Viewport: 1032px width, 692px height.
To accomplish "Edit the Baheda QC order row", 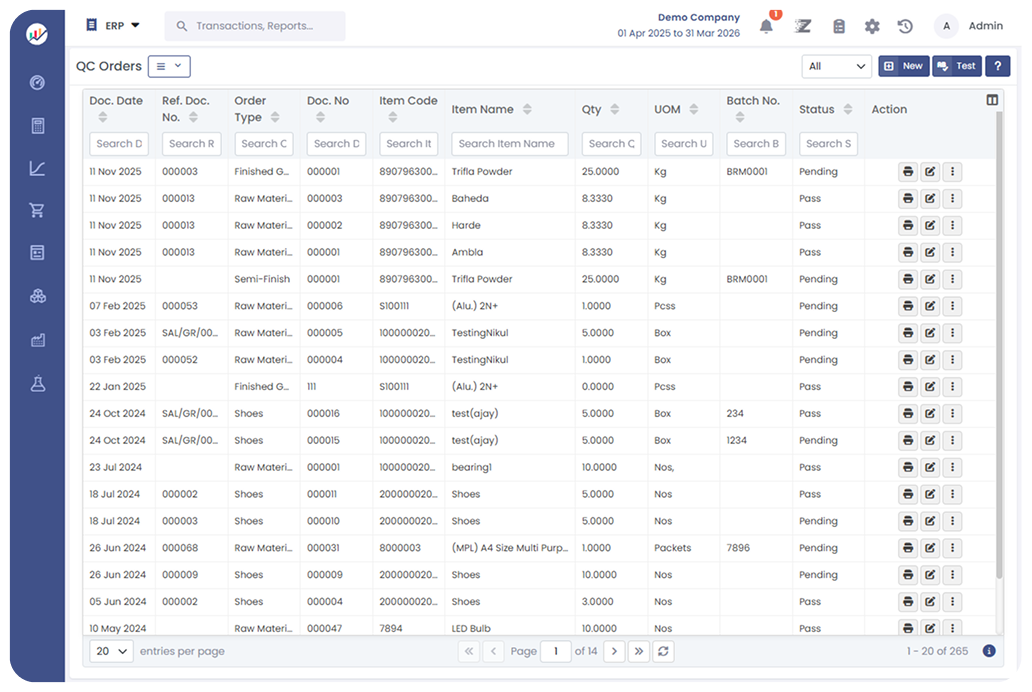I will (930, 199).
